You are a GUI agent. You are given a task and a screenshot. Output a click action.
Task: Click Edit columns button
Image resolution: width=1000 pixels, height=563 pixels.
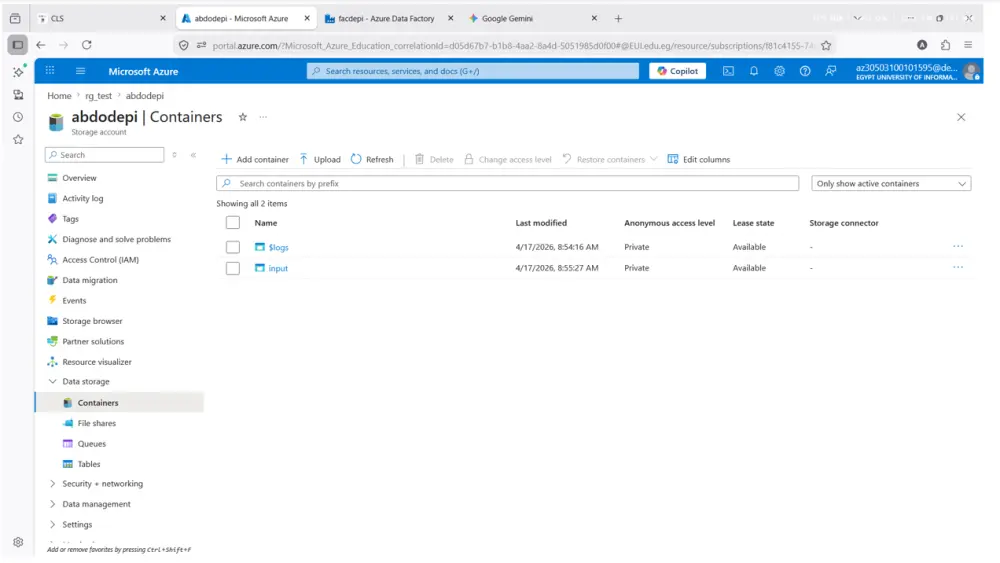click(698, 159)
